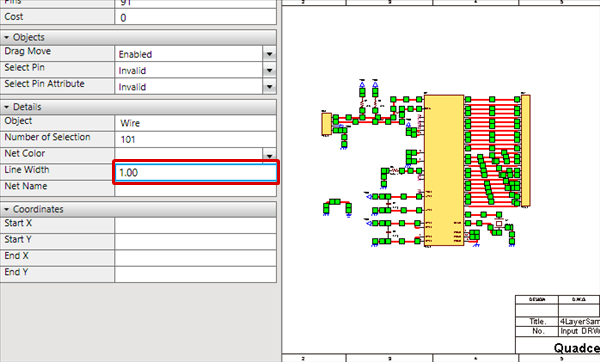Open the Select Pin Attribute dropdown arrow

[x=269, y=87]
